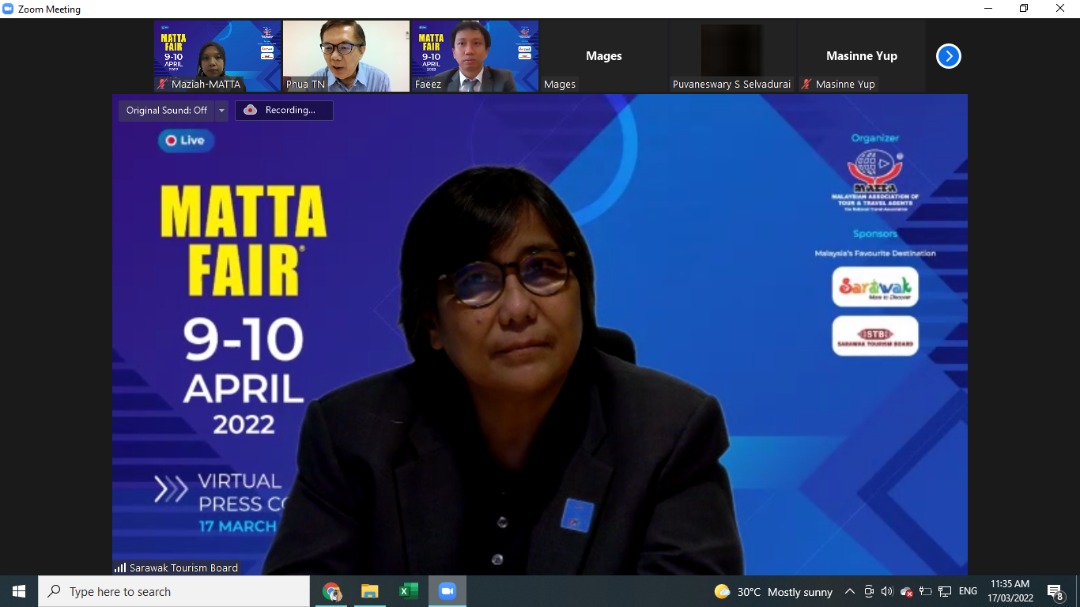Select Maziah-MATTA's video thumbnail
The image size is (1080, 607).
click(217, 56)
